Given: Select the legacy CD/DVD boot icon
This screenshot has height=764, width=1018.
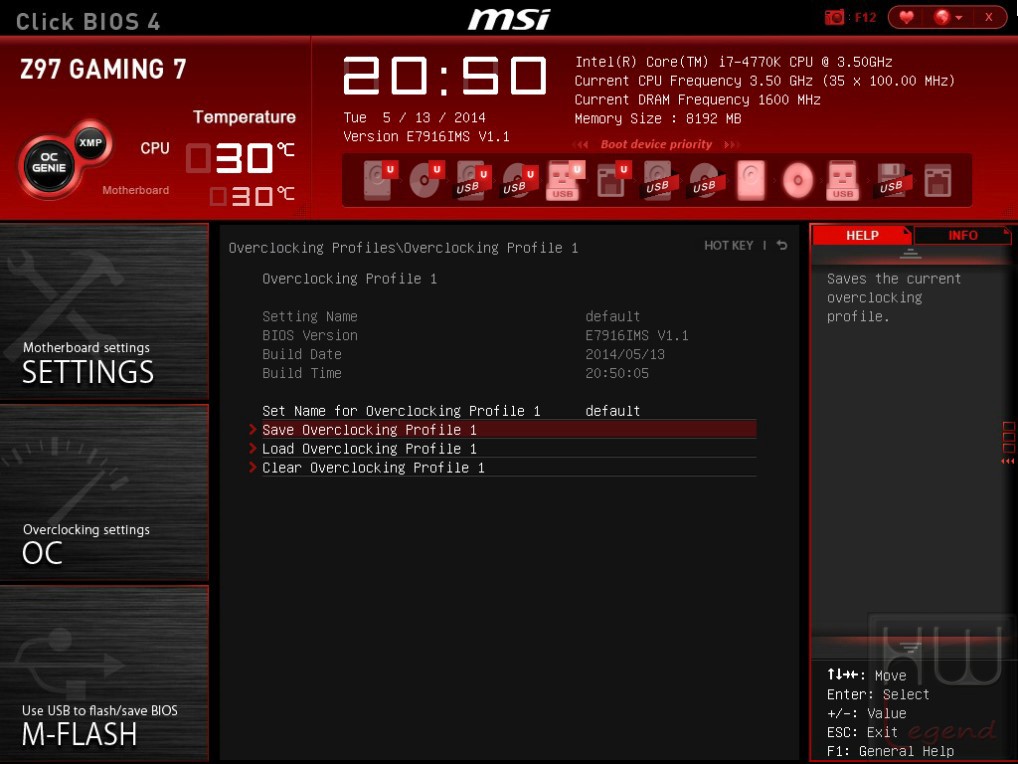Looking at the screenshot, I should tap(798, 180).
